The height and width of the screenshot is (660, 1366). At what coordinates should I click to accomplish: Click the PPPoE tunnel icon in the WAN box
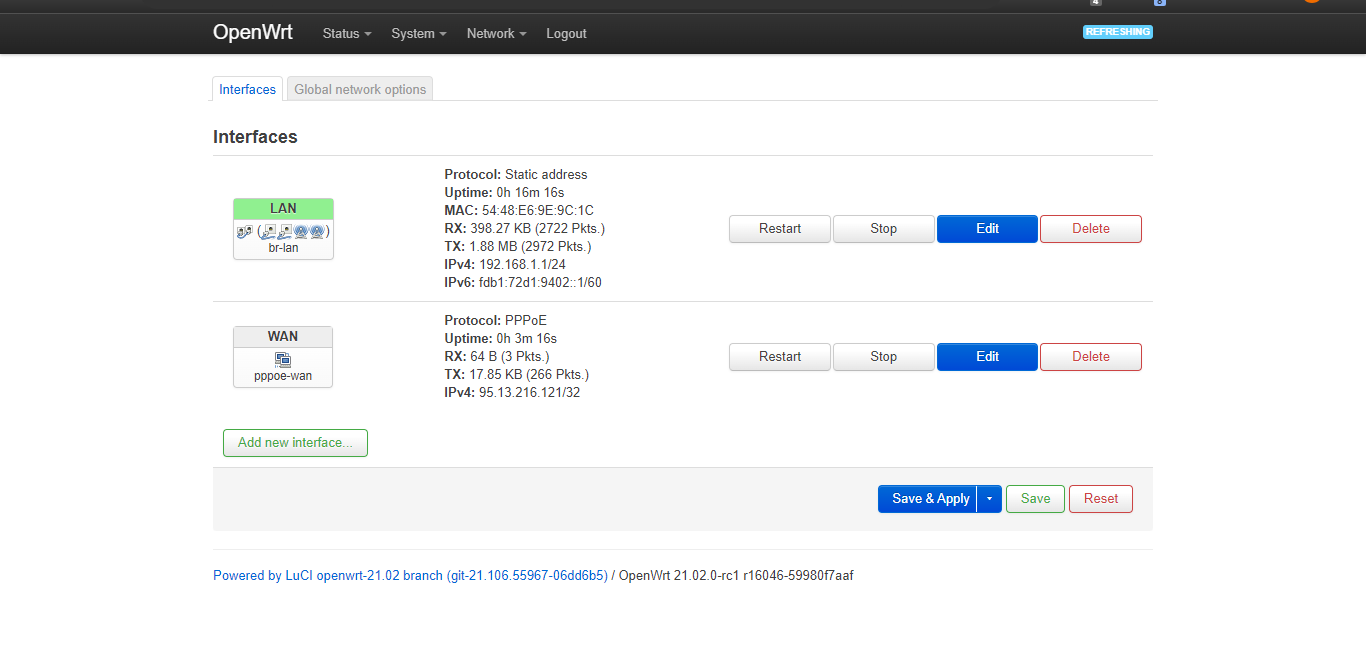[283, 359]
